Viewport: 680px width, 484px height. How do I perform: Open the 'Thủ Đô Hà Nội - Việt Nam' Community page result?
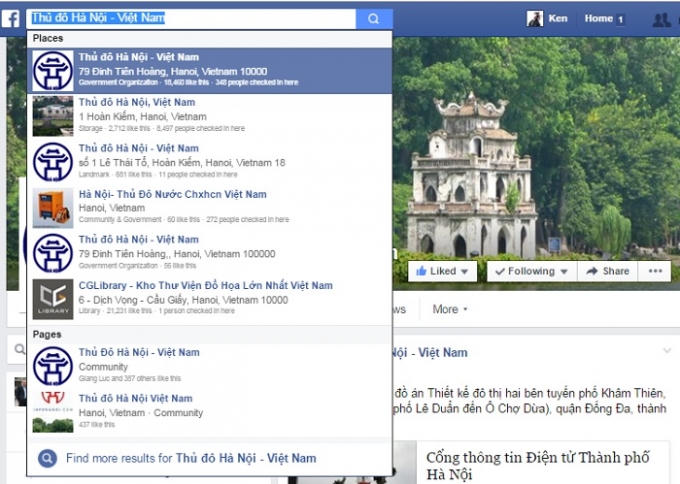pyautogui.click(x=209, y=366)
